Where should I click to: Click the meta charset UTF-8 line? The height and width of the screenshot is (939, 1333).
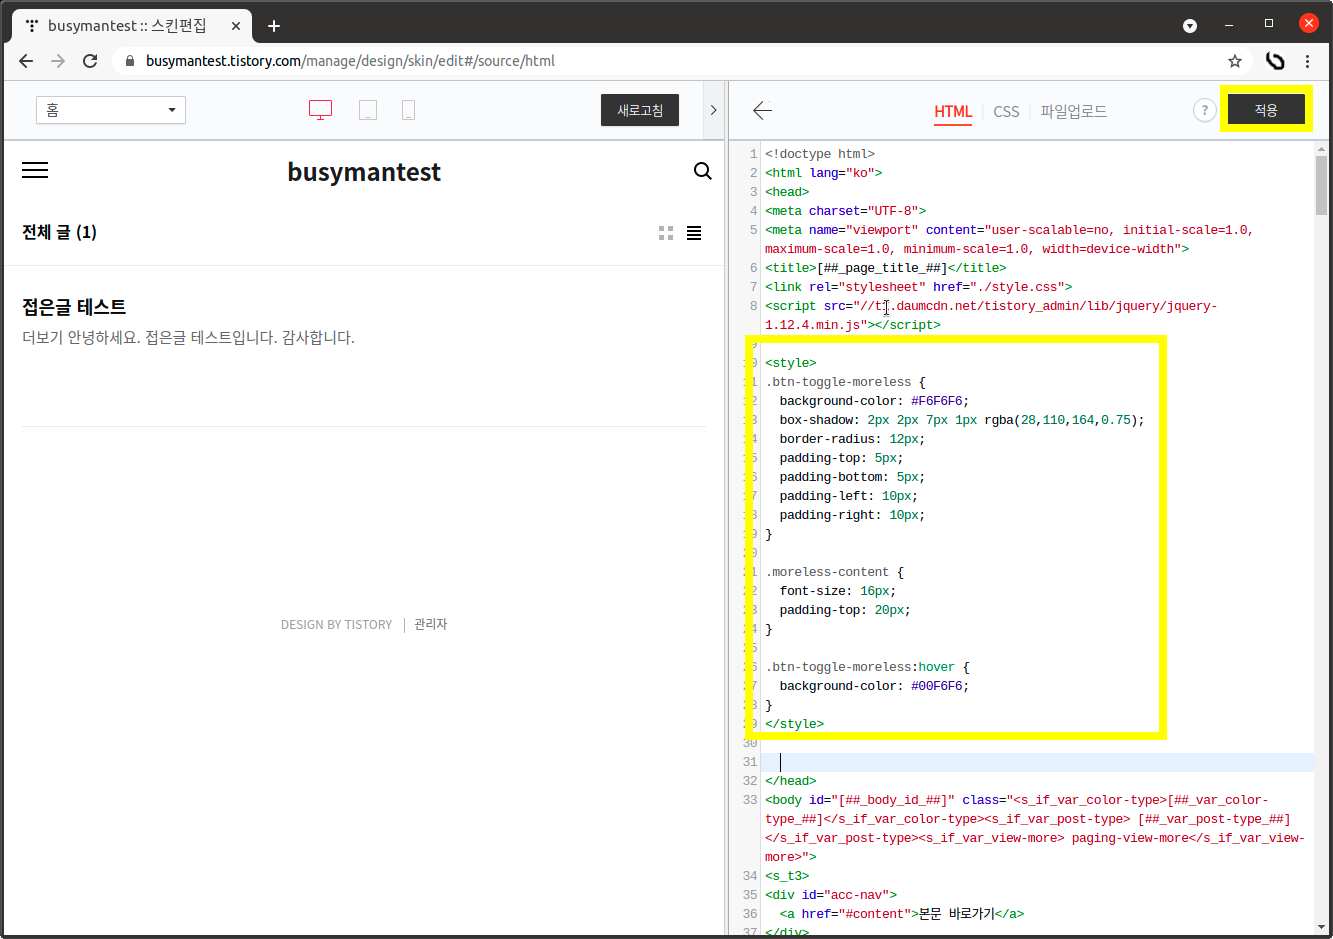tap(846, 211)
